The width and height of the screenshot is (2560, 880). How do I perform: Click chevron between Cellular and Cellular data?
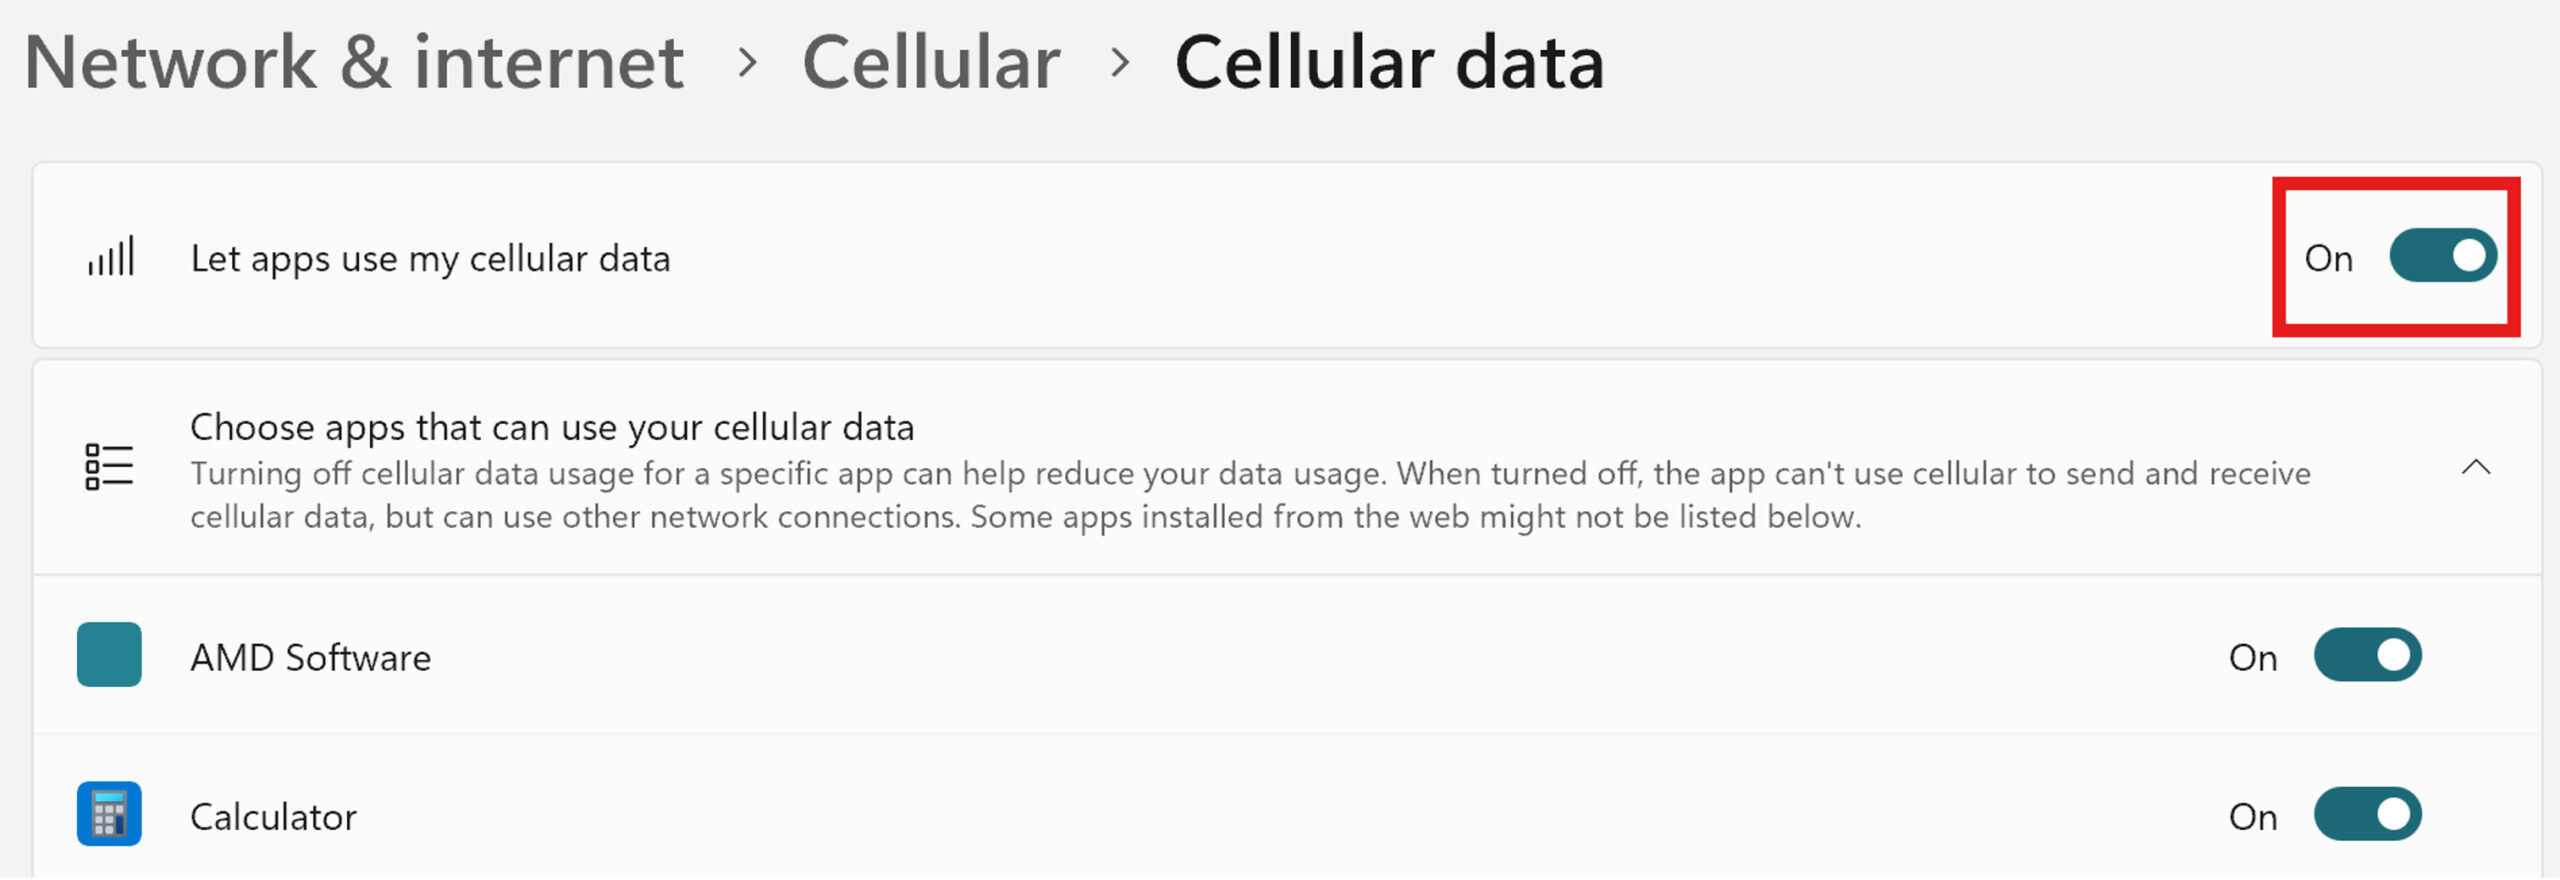1120,63
